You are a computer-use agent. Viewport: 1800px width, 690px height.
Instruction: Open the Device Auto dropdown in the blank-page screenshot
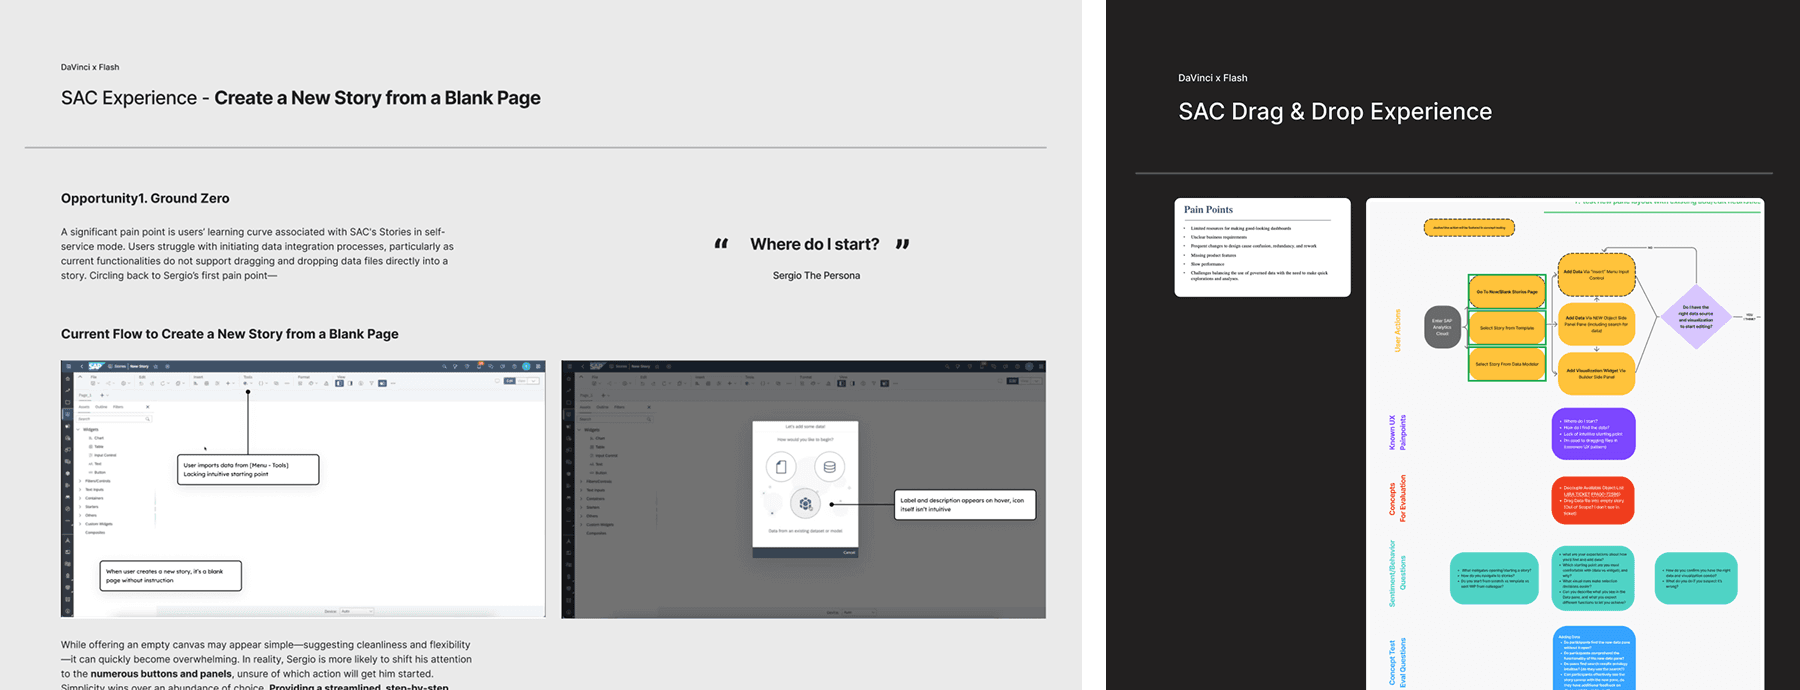(x=357, y=611)
